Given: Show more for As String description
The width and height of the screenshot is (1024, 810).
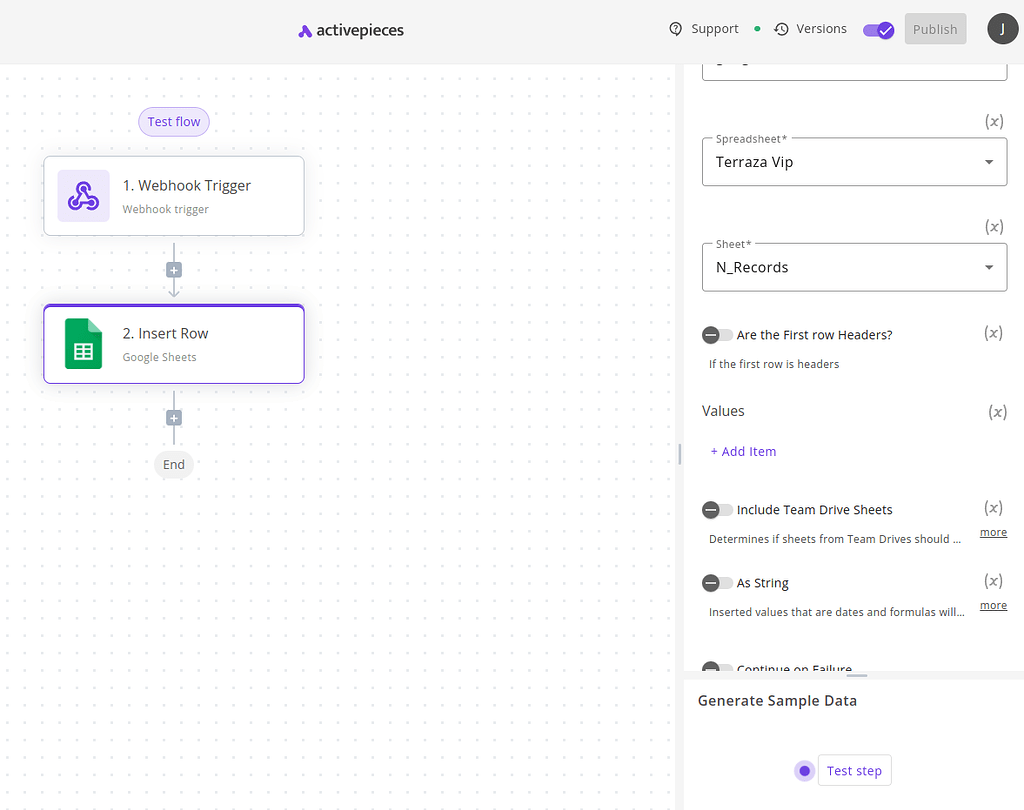Looking at the screenshot, I should click(993, 606).
